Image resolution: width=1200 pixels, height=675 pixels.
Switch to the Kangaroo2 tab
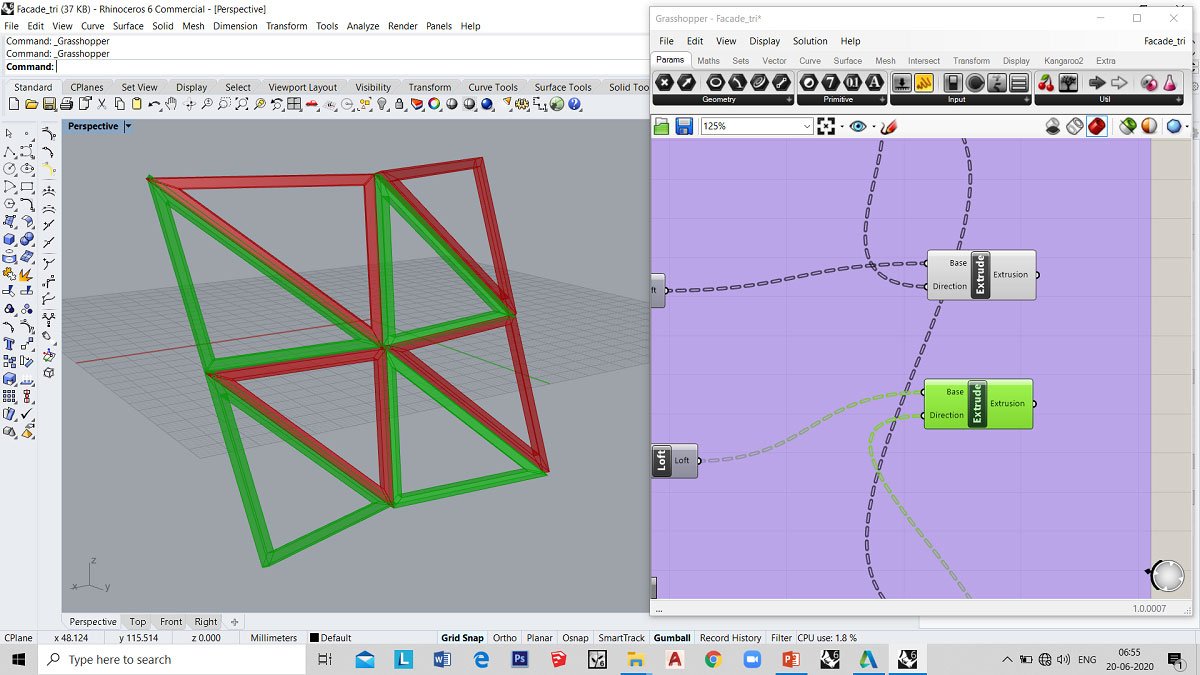pos(1063,61)
